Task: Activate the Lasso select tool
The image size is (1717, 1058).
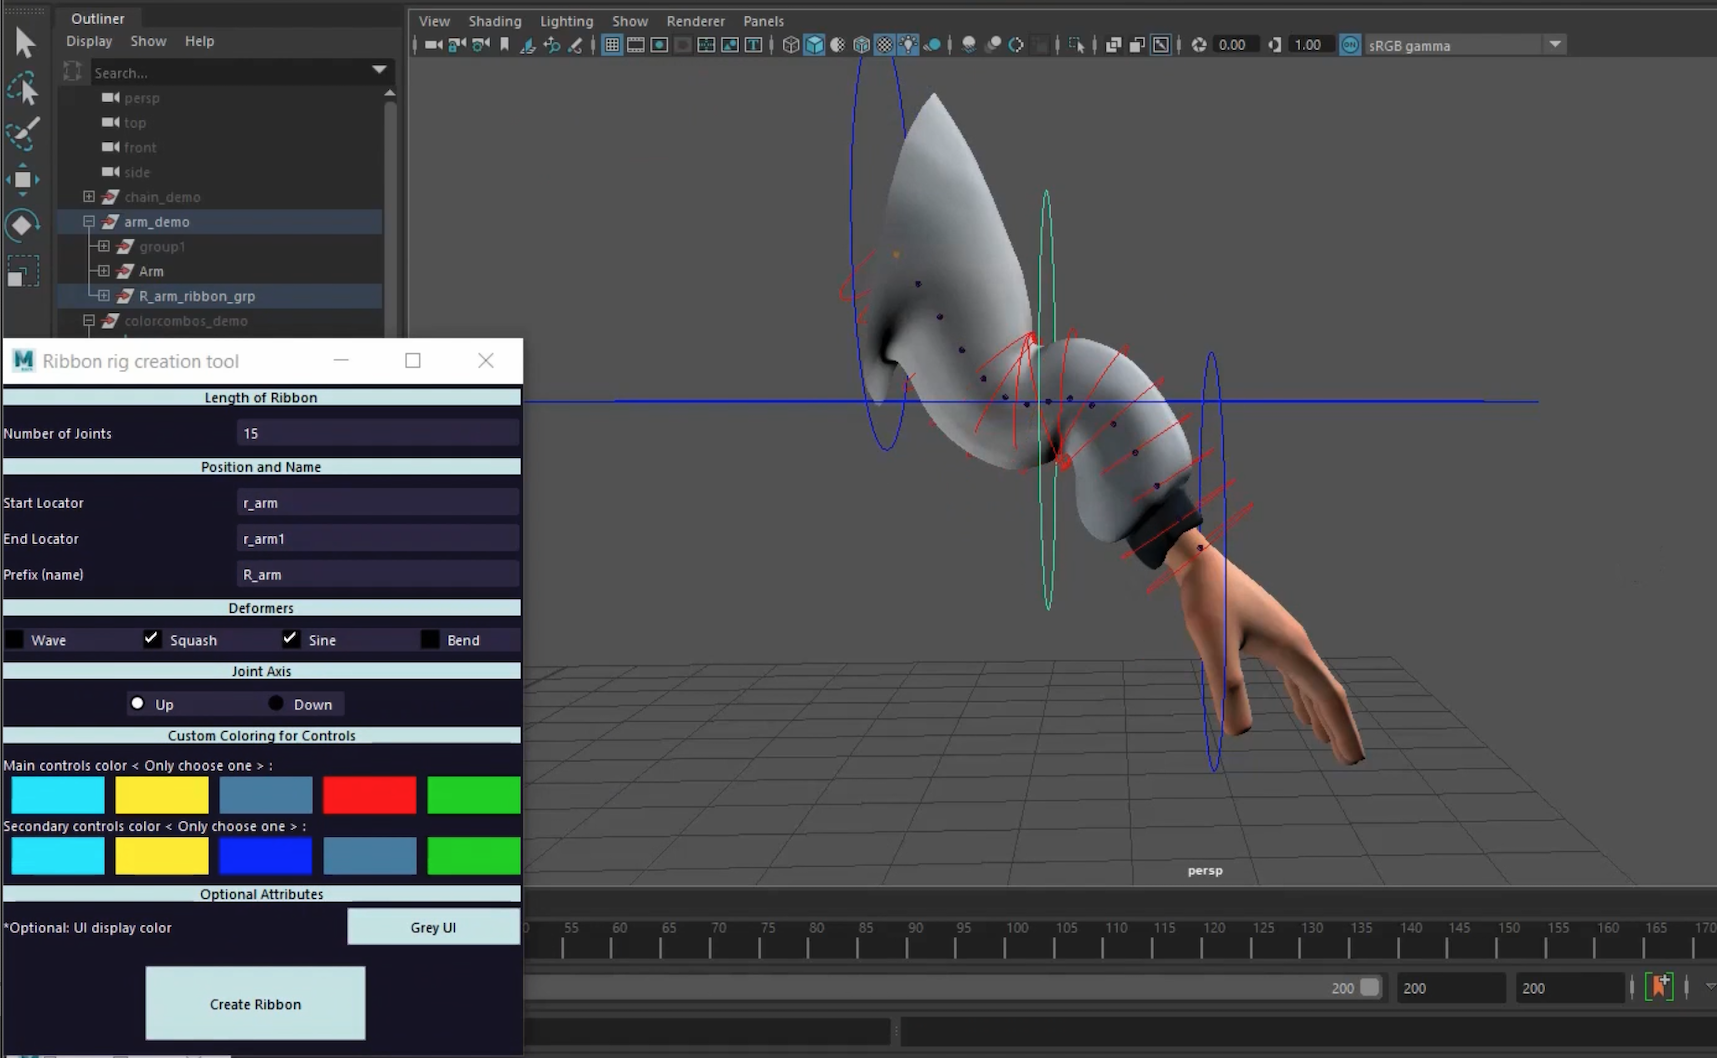Action: tap(23, 90)
